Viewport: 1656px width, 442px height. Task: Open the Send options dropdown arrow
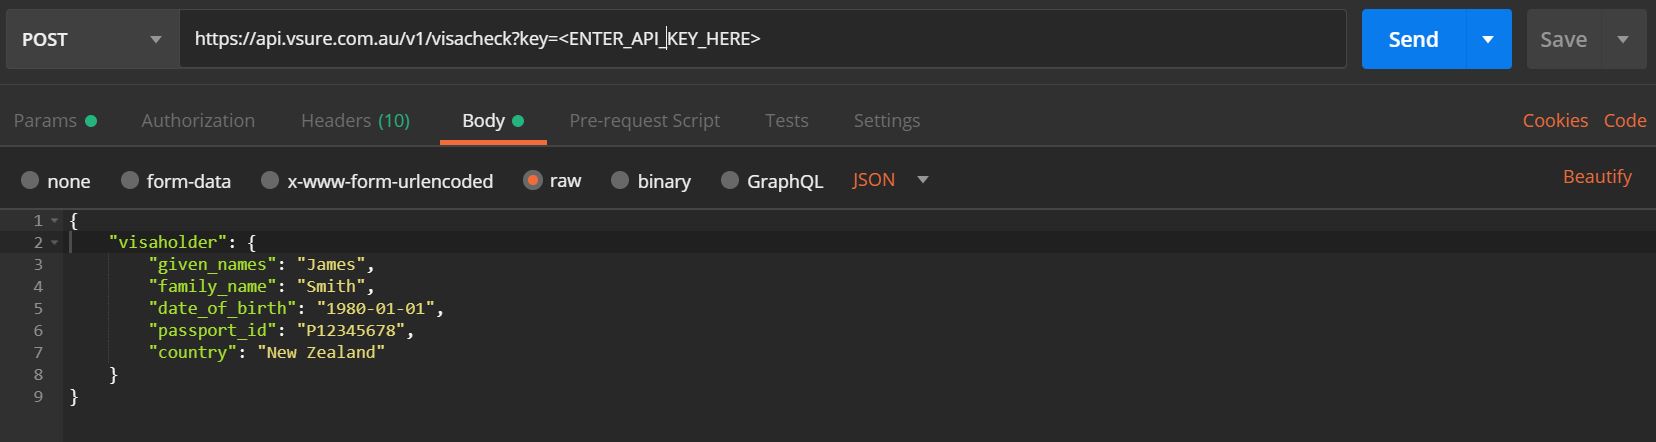pyautogui.click(x=1488, y=40)
